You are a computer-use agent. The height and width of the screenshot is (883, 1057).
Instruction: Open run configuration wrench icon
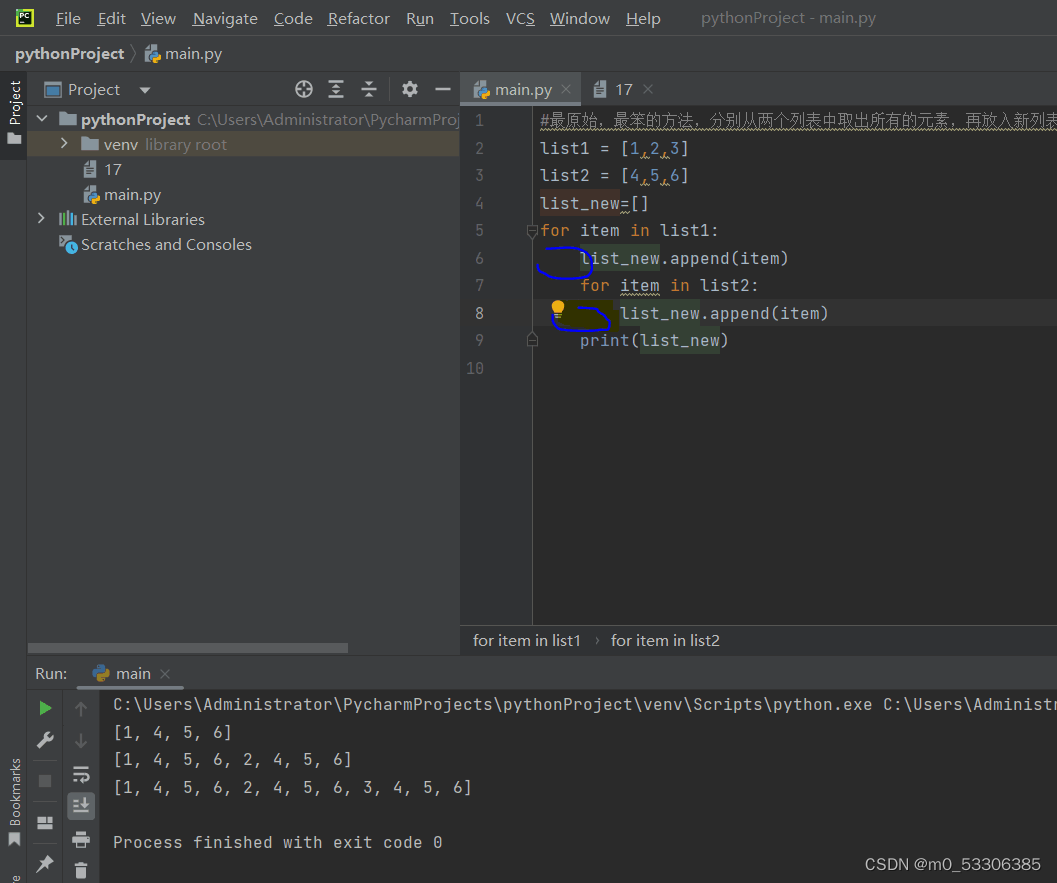coord(45,740)
